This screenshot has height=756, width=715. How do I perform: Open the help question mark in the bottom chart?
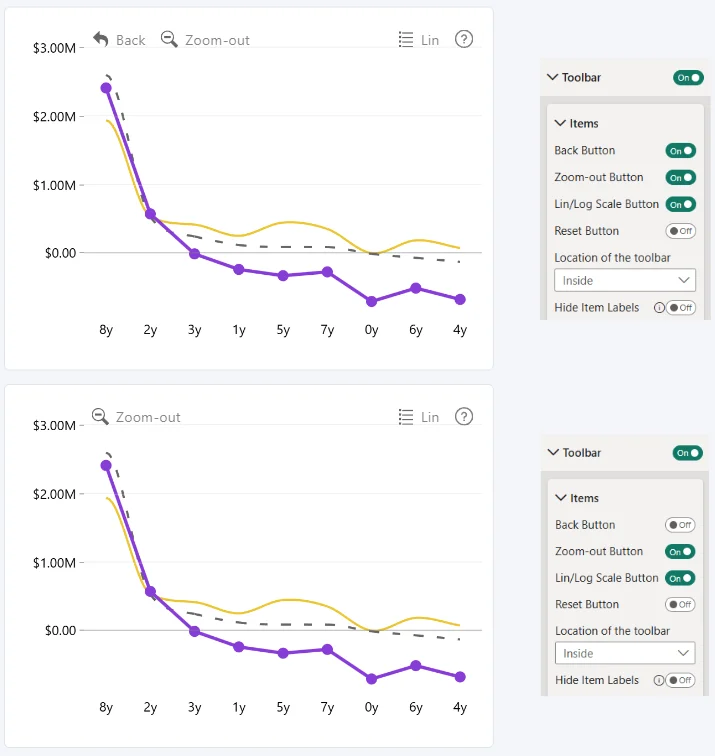tap(464, 417)
